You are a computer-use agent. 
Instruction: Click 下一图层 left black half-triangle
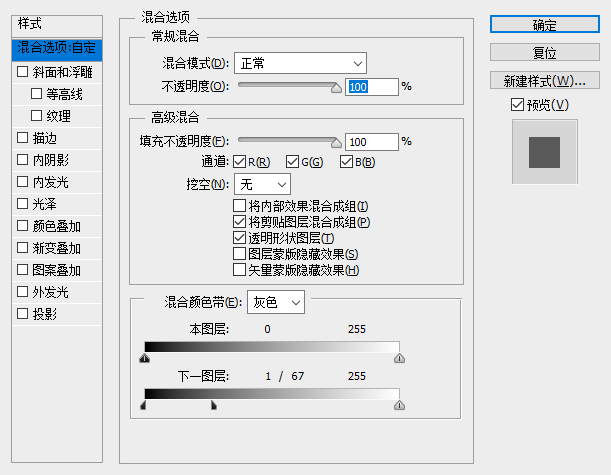(143, 405)
